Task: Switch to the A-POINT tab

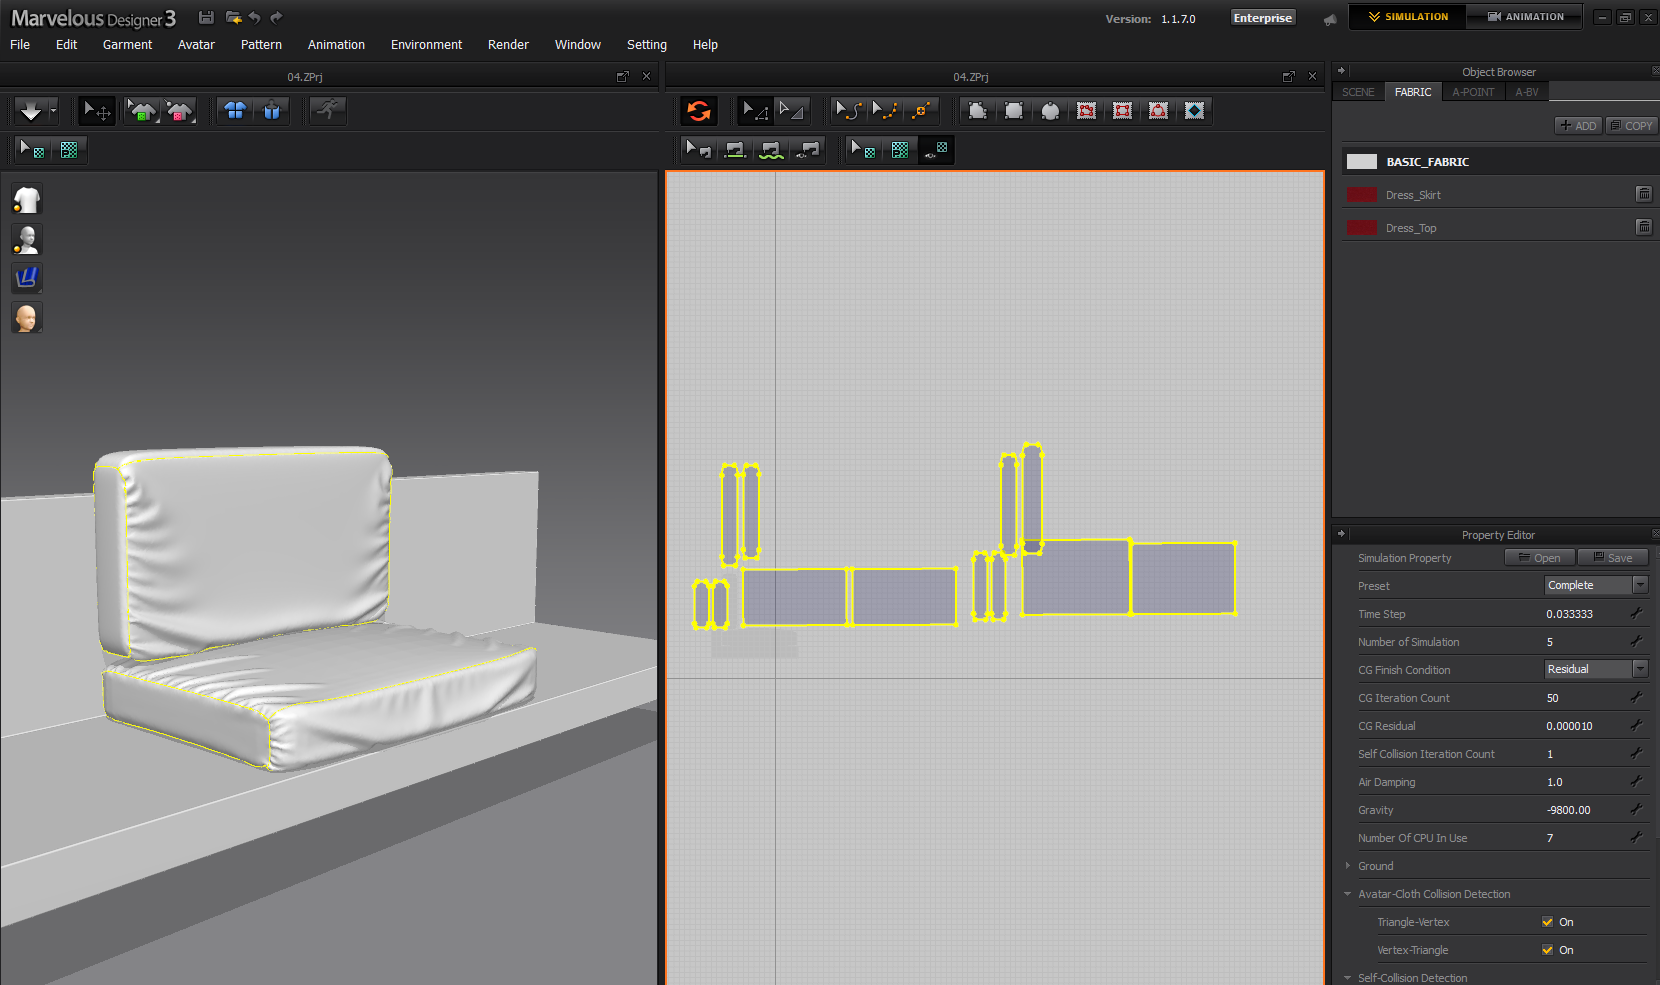Action: point(1473,92)
